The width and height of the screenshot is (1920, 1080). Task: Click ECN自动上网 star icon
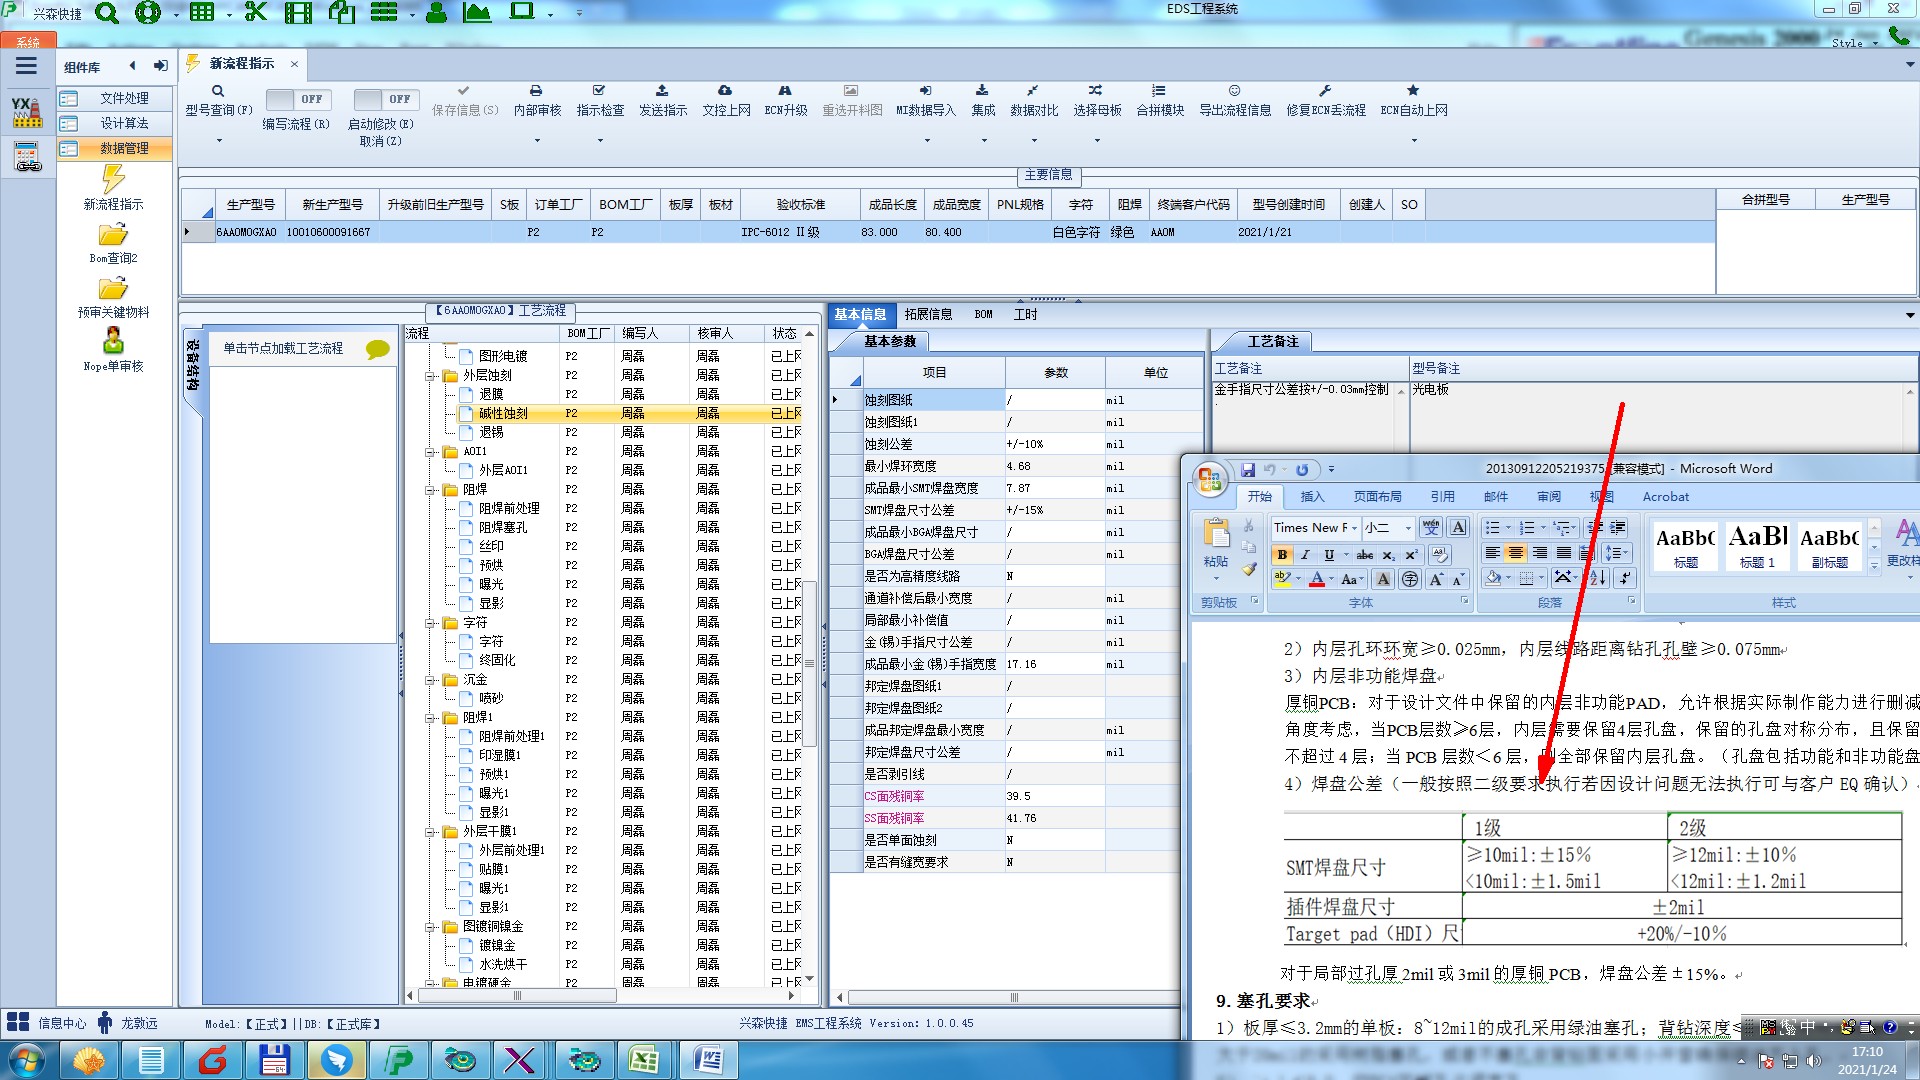[1413, 91]
